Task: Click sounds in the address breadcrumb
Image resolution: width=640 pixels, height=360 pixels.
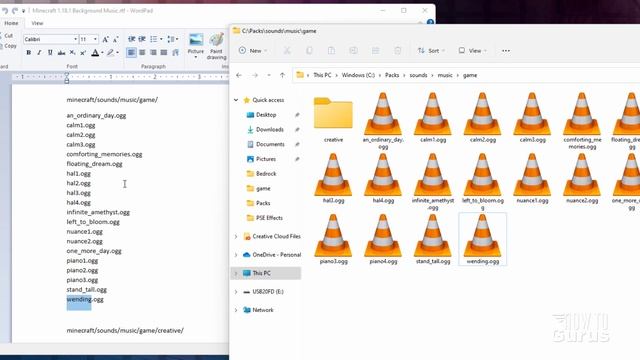Action: point(418,75)
